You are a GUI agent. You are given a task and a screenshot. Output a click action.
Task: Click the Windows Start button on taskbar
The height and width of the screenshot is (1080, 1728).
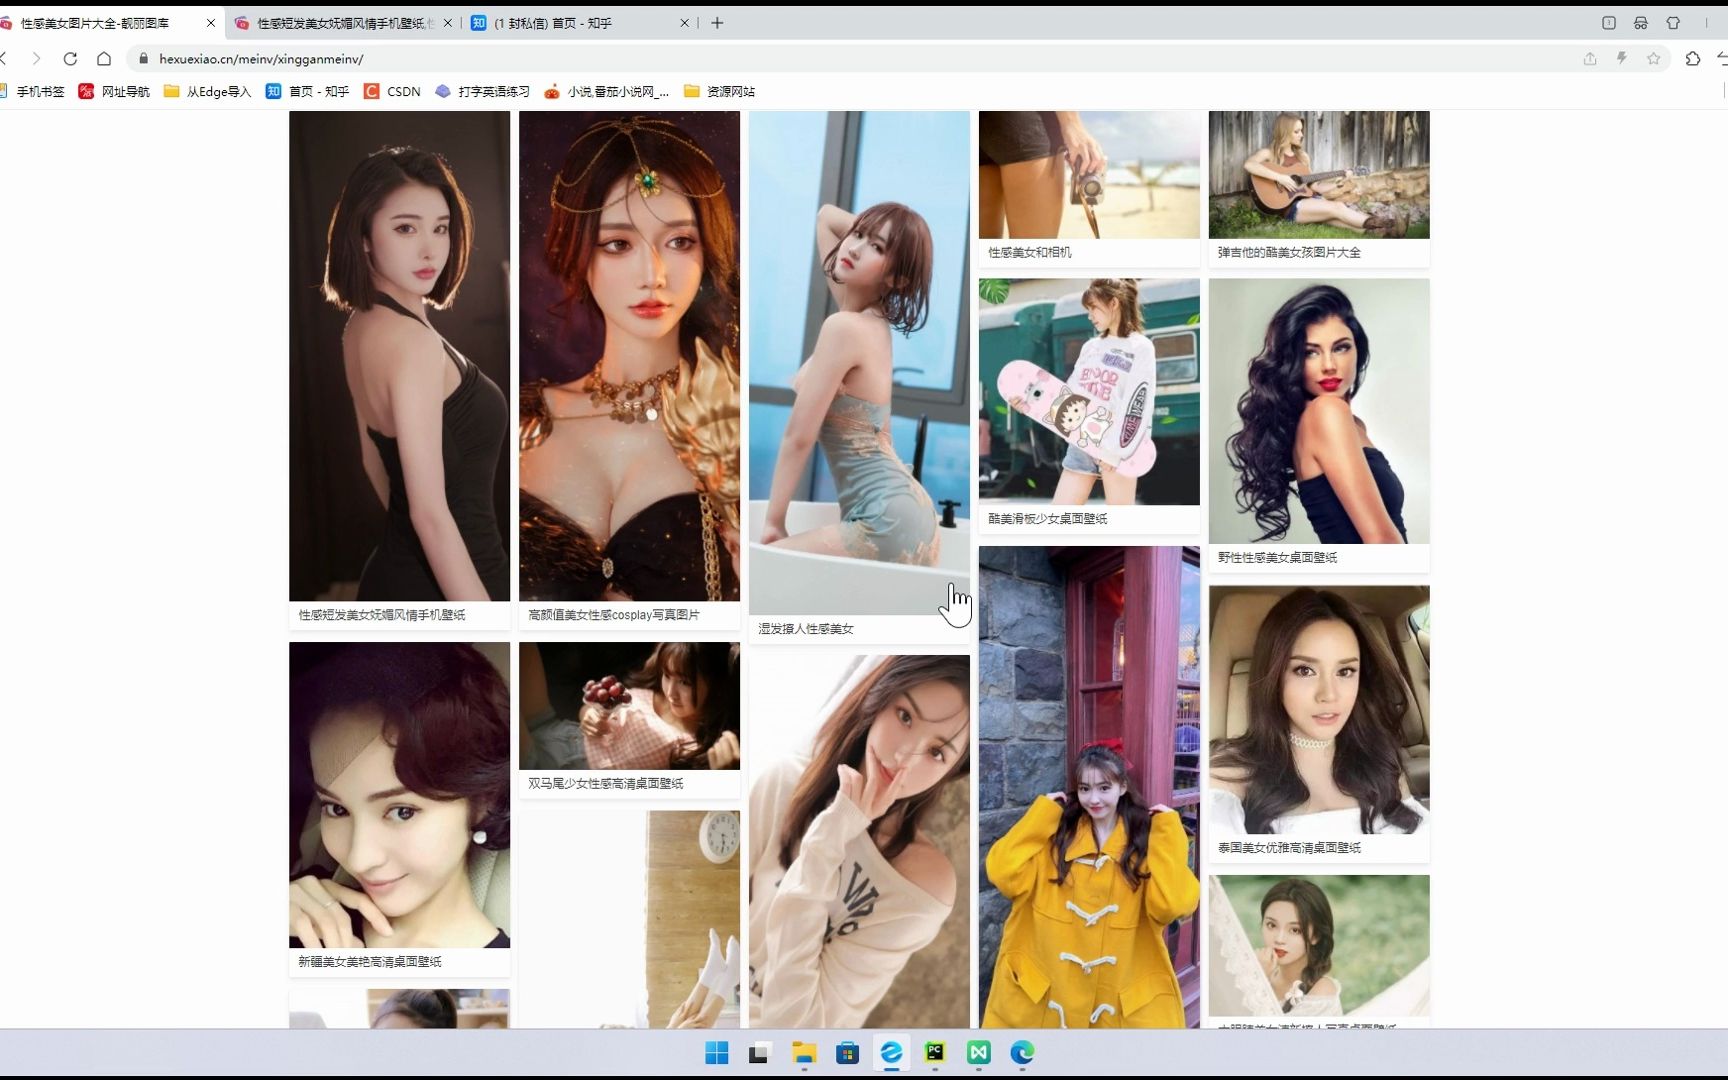pyautogui.click(x=717, y=1053)
